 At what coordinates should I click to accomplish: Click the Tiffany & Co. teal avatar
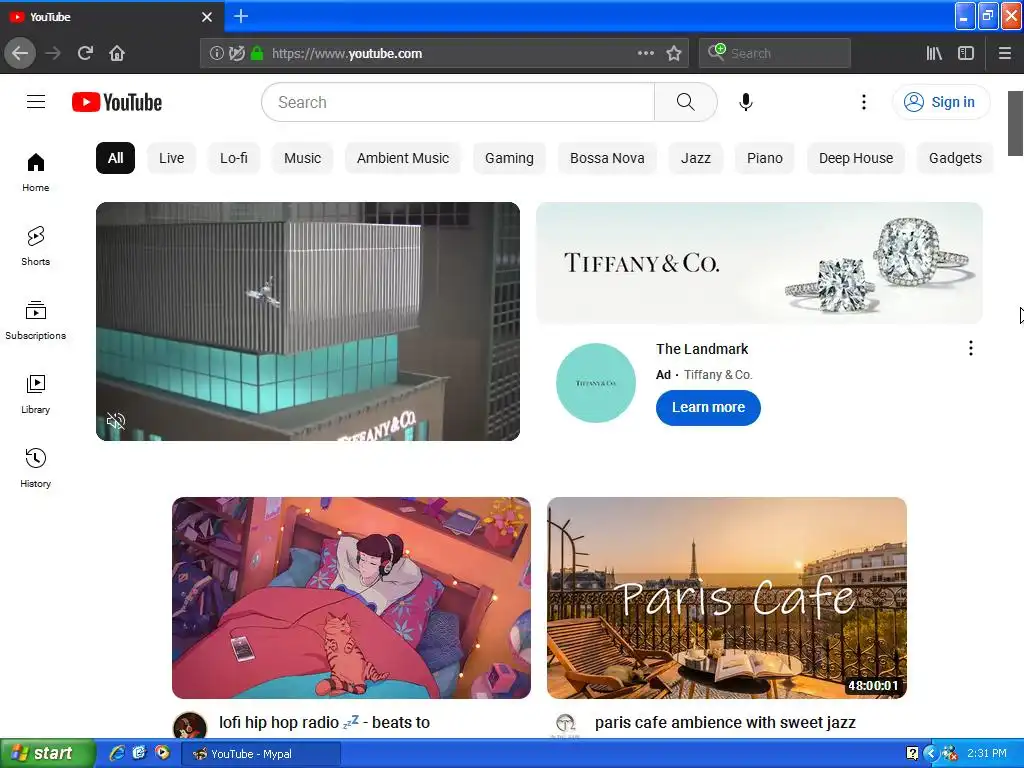pos(596,383)
